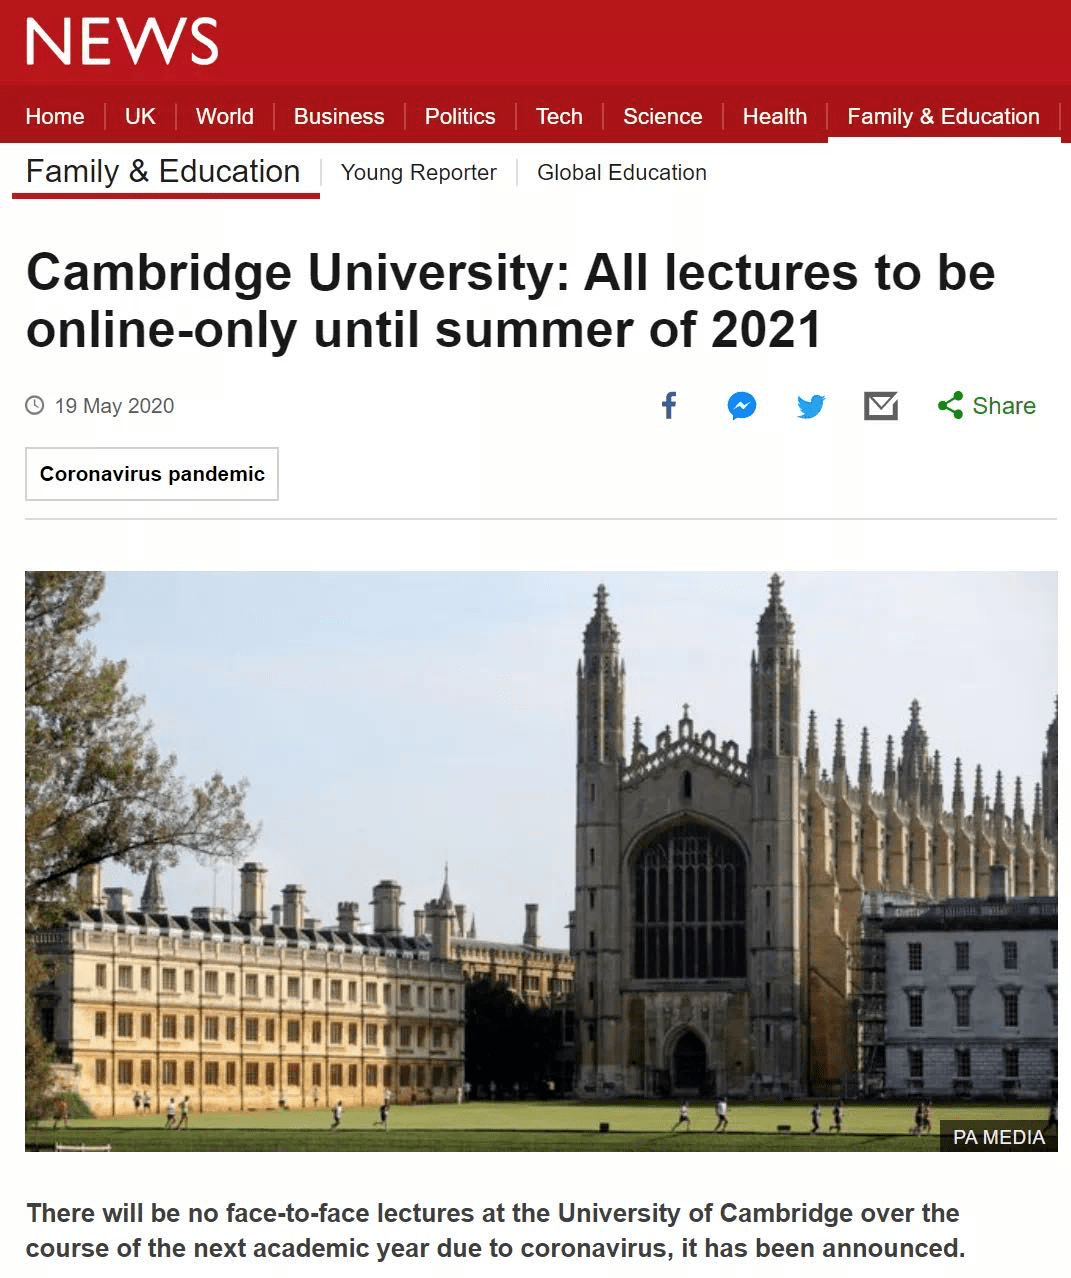
Task: Click the clock icon beside date
Action: (35, 405)
